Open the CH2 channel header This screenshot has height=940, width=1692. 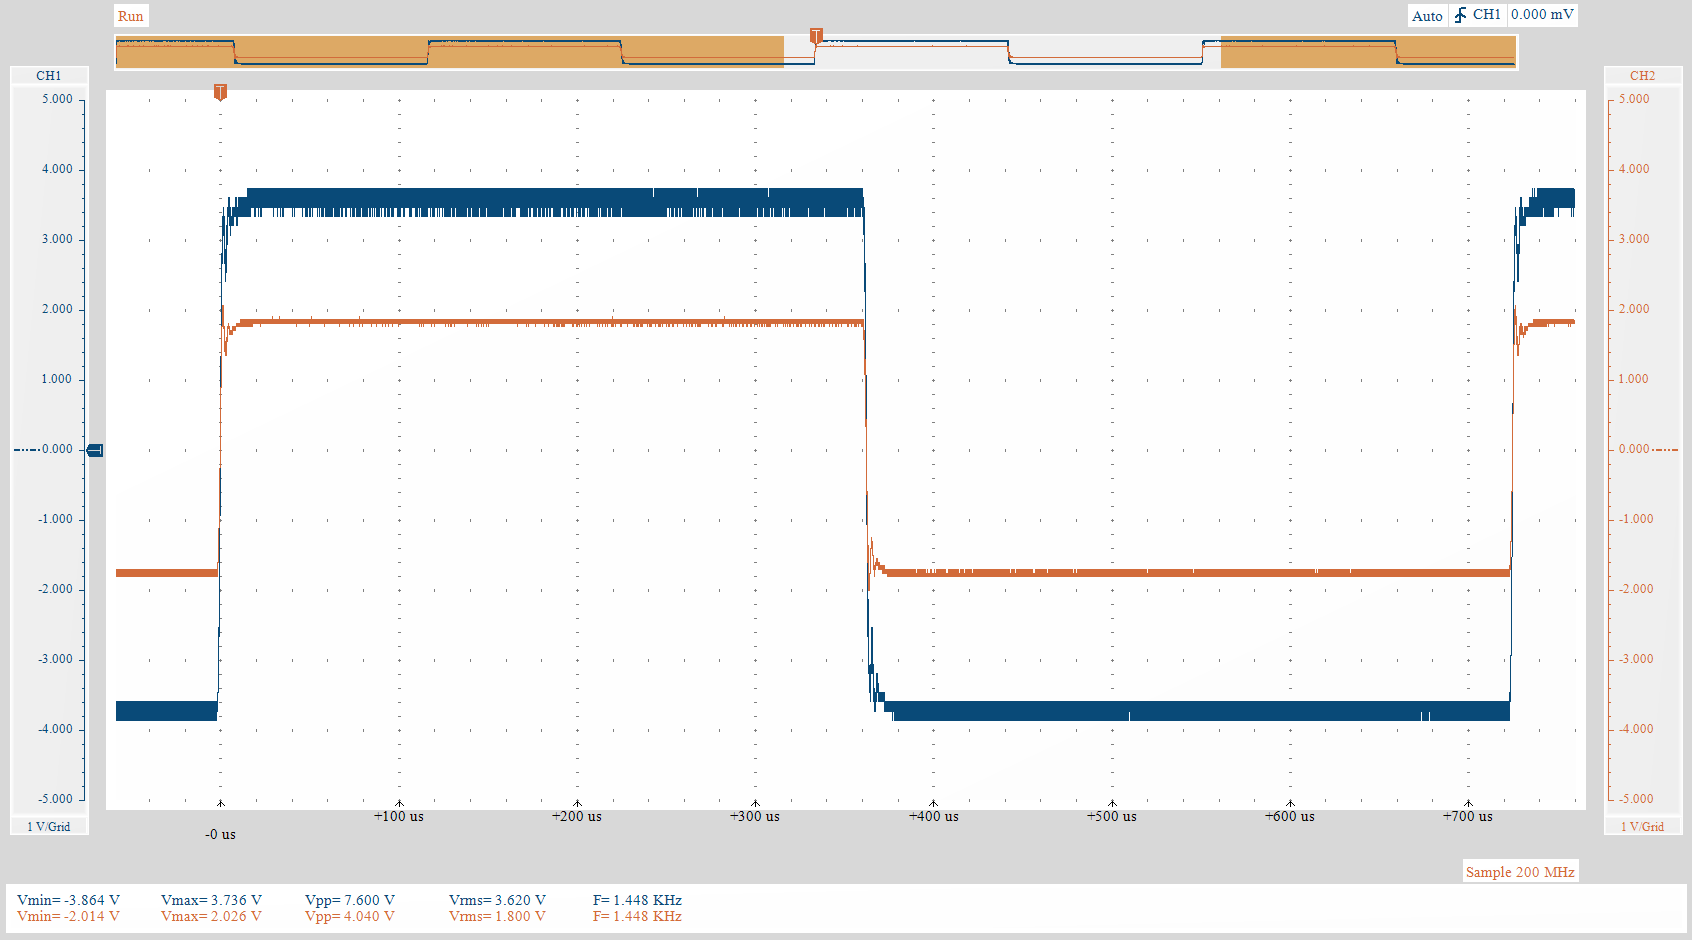[1642, 76]
